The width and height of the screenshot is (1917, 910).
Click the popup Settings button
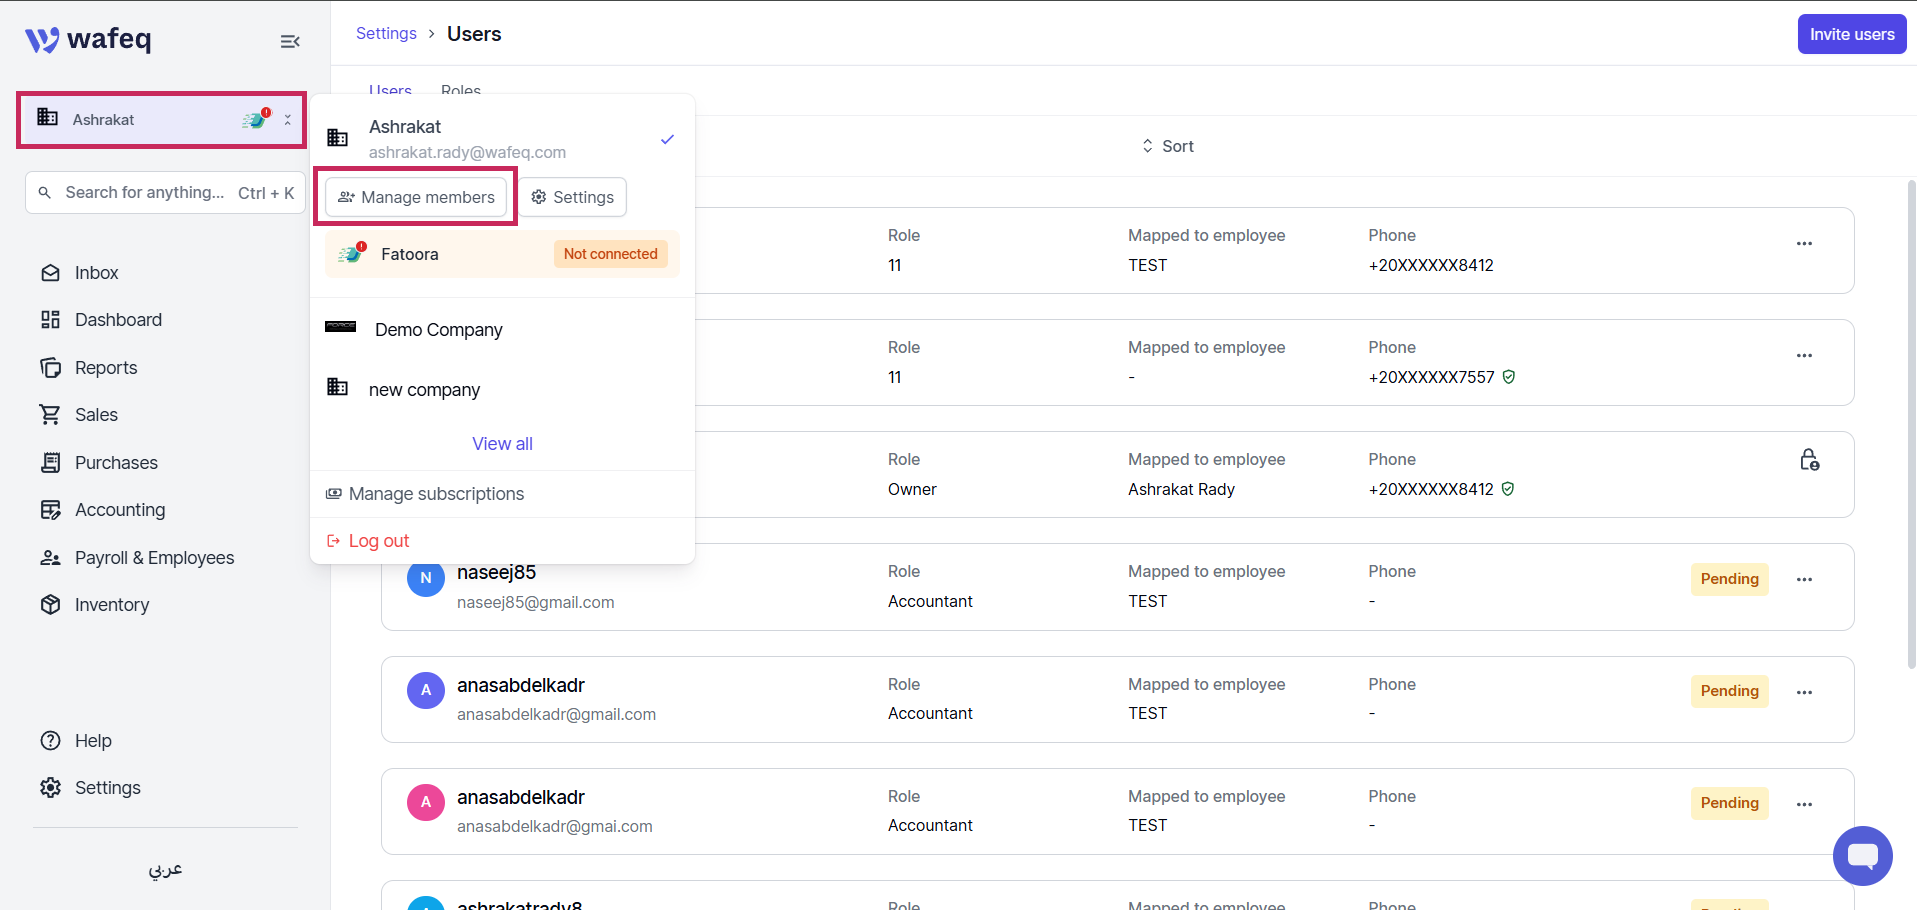click(572, 197)
